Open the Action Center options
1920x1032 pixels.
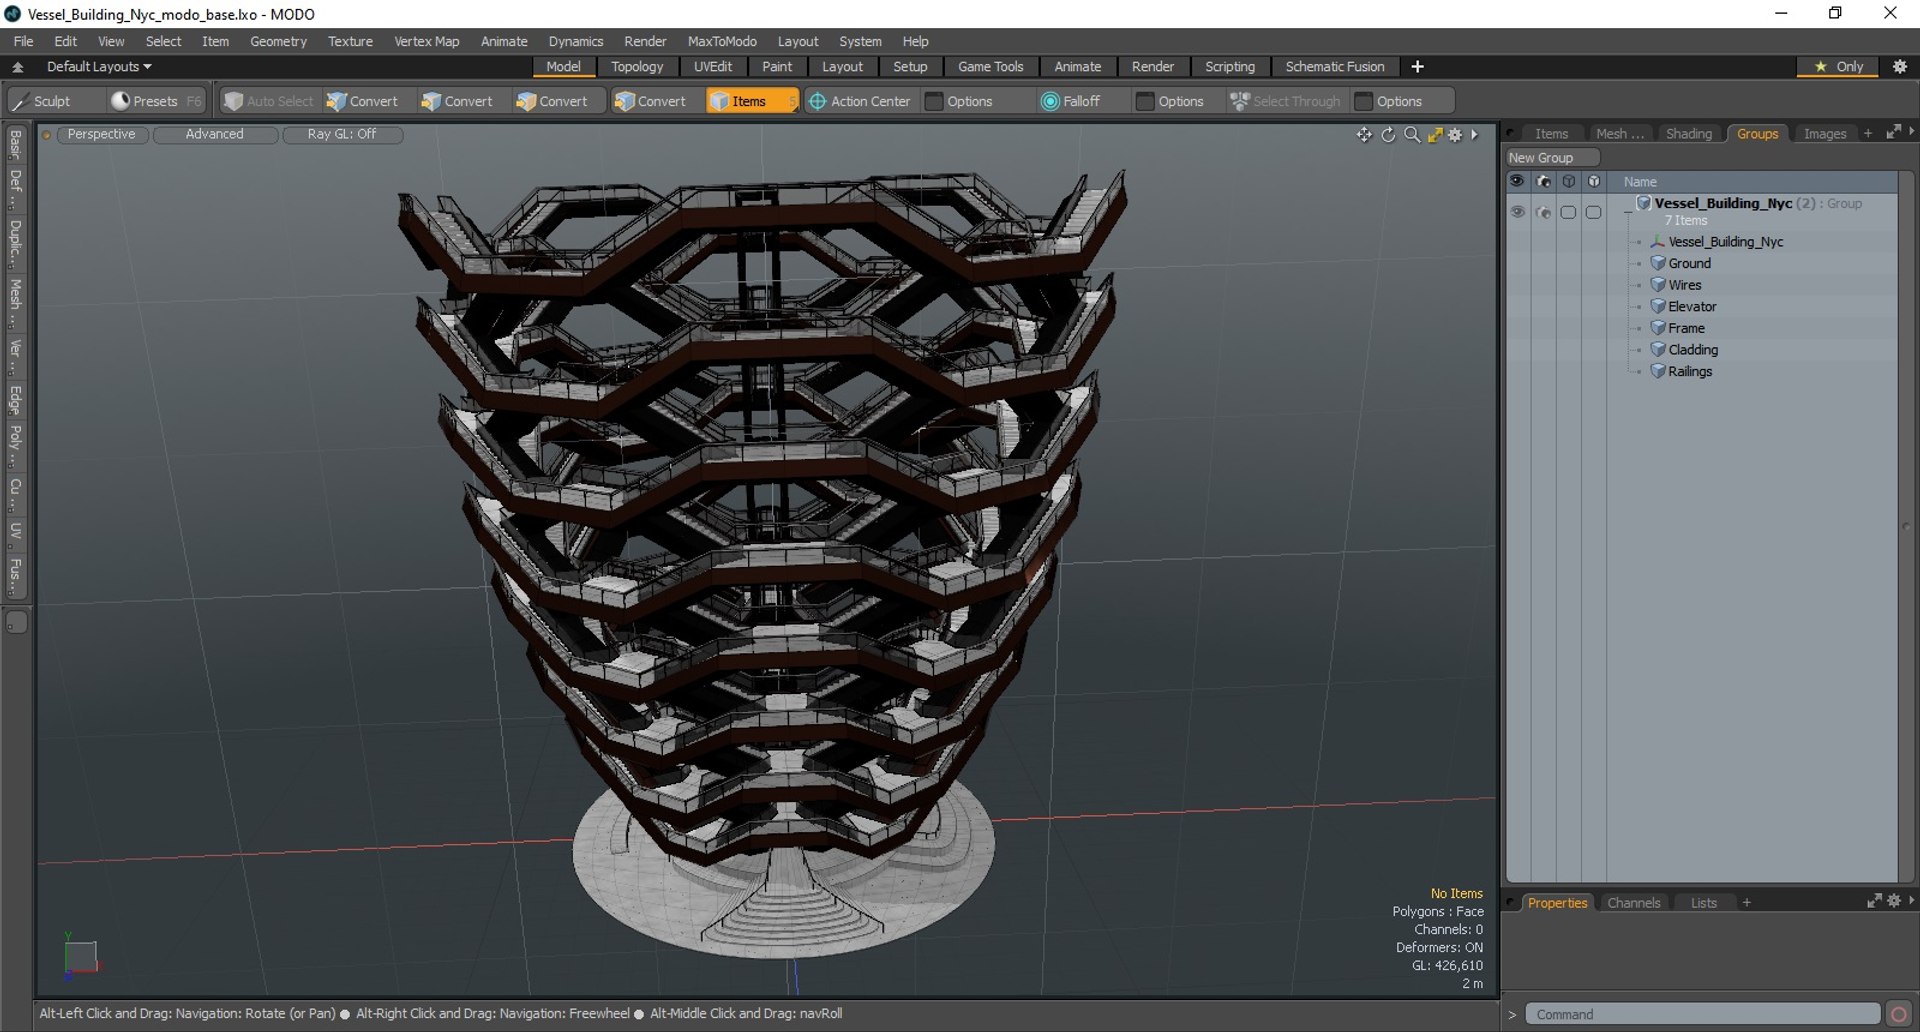860,101
